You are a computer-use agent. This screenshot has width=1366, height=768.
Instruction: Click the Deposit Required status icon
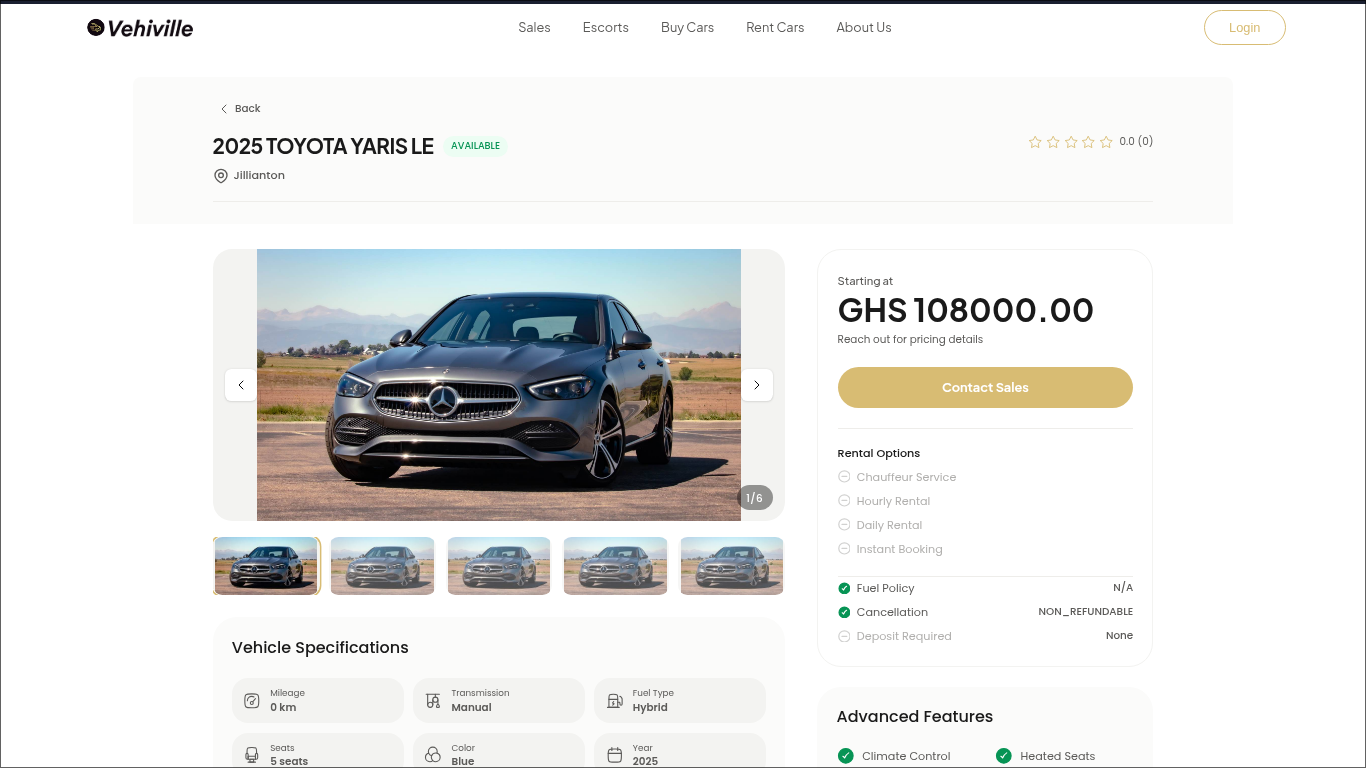844,636
